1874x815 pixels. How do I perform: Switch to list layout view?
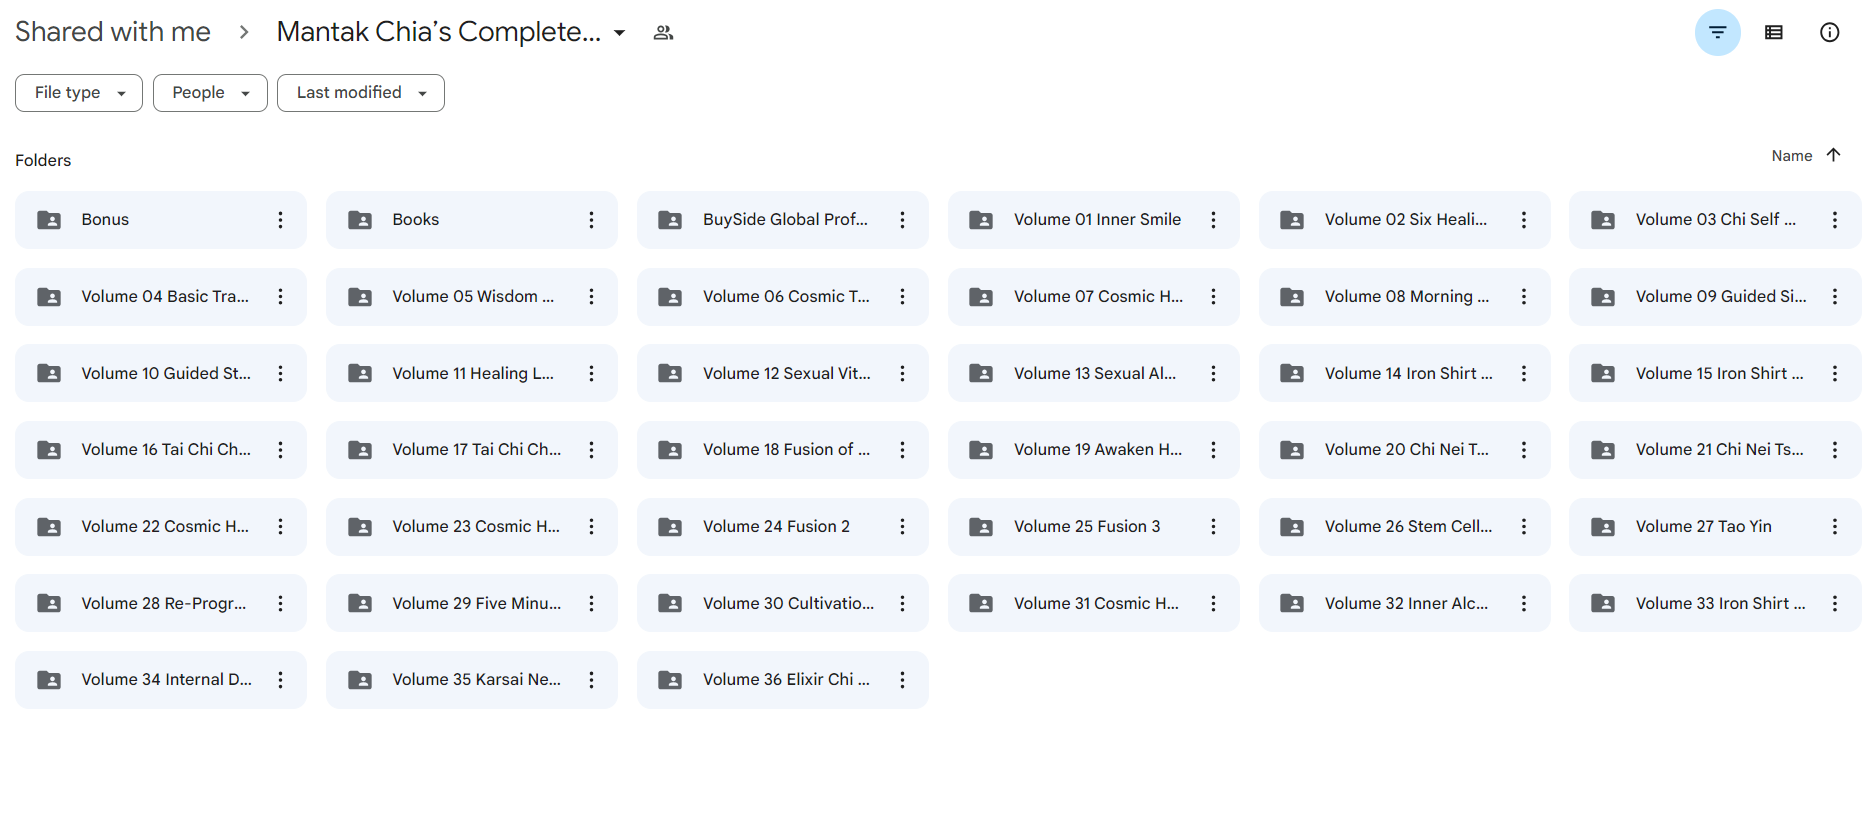click(x=1773, y=33)
